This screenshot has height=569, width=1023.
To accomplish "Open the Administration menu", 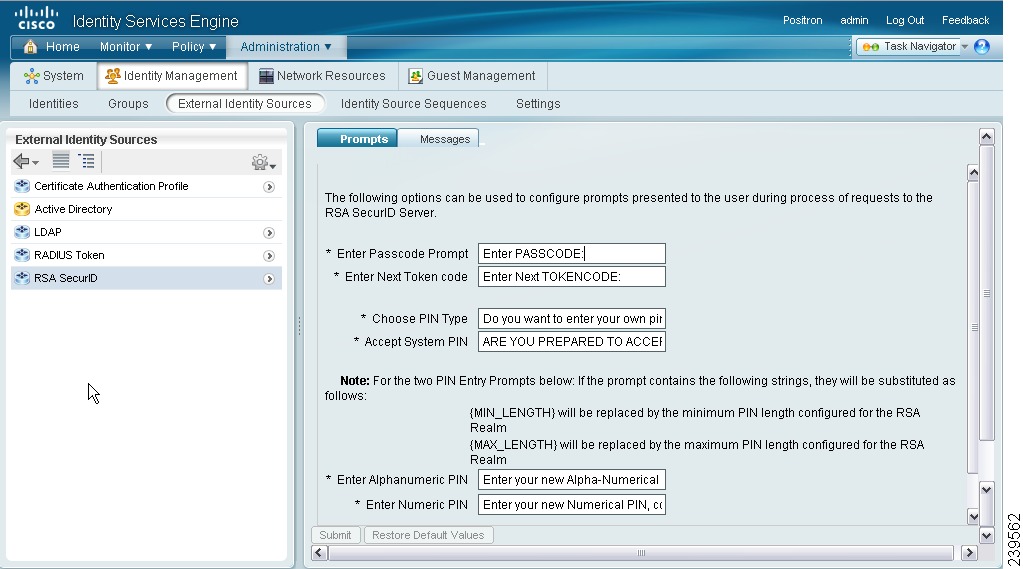I will (x=286, y=47).
